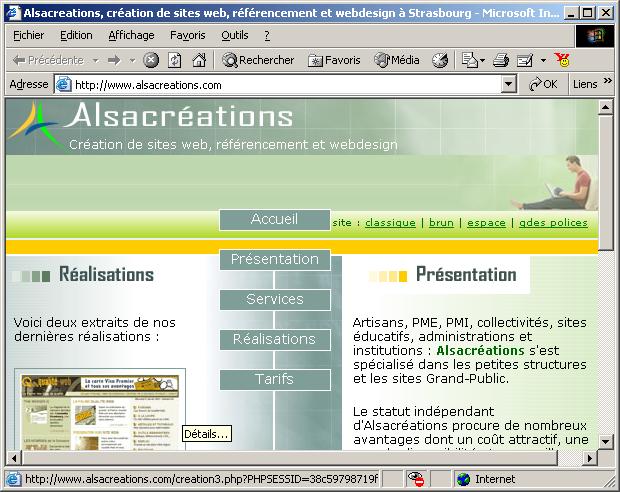
Task: Open the Favoris toolbar button
Action: pos(335,60)
